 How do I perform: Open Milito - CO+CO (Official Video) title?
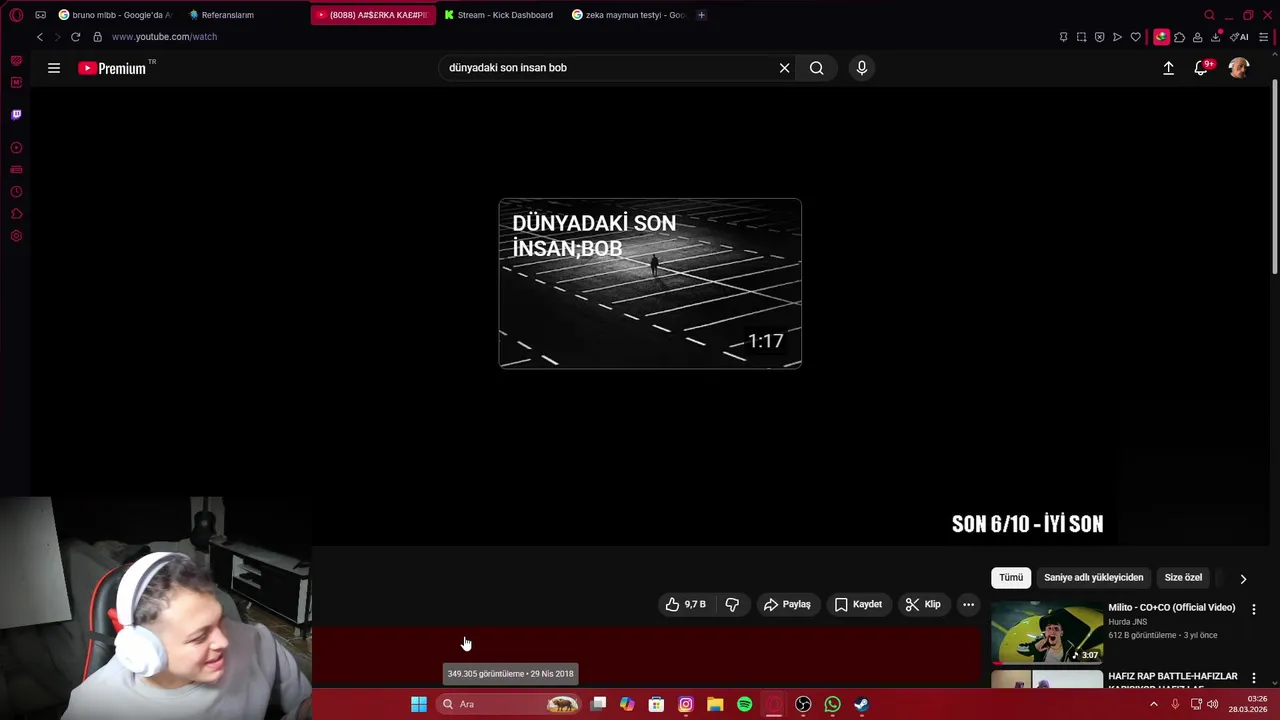[x=1172, y=607]
